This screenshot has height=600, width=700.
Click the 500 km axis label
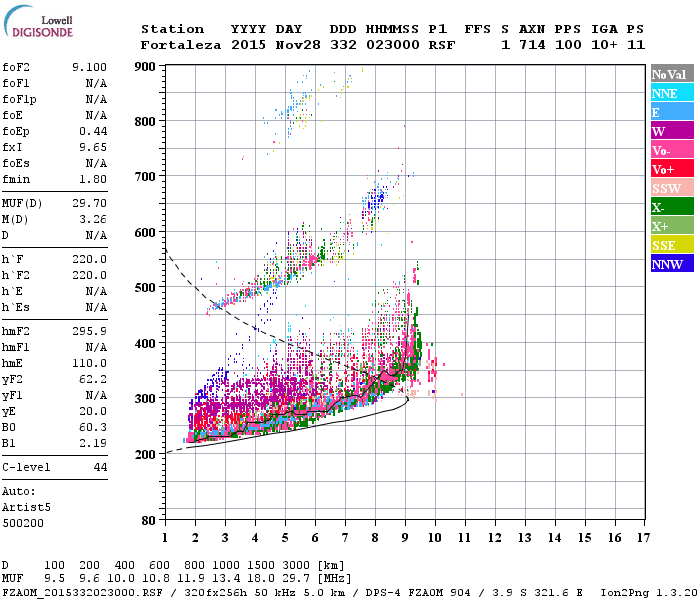coord(145,288)
